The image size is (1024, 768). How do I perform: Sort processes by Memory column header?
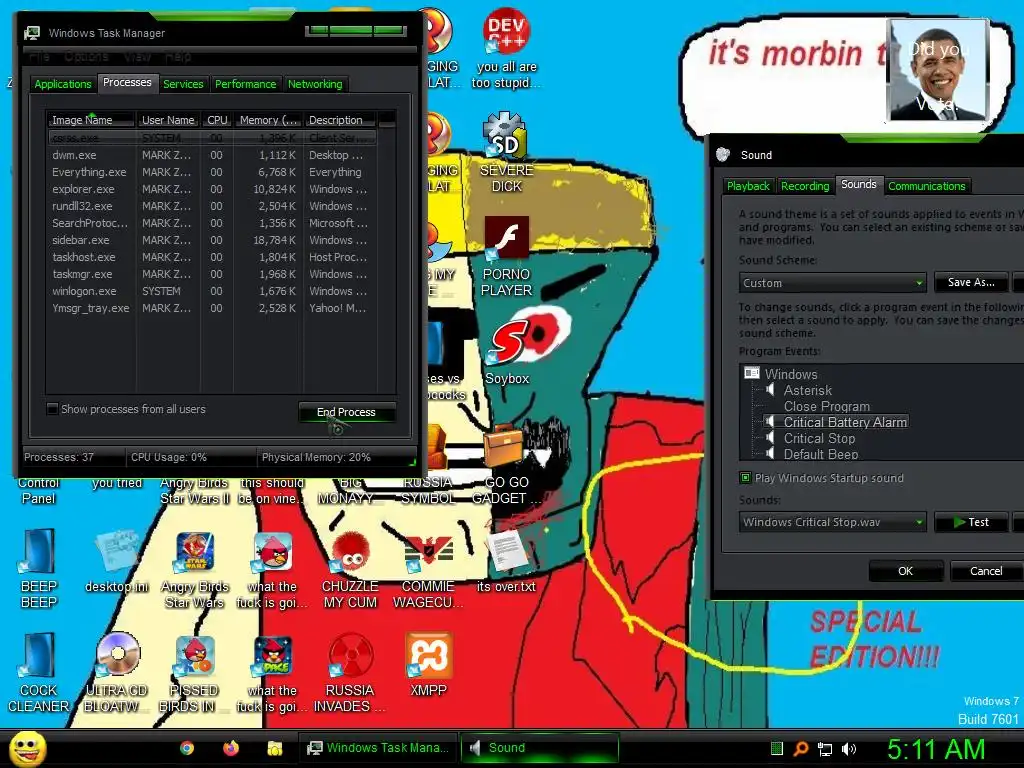coord(268,120)
